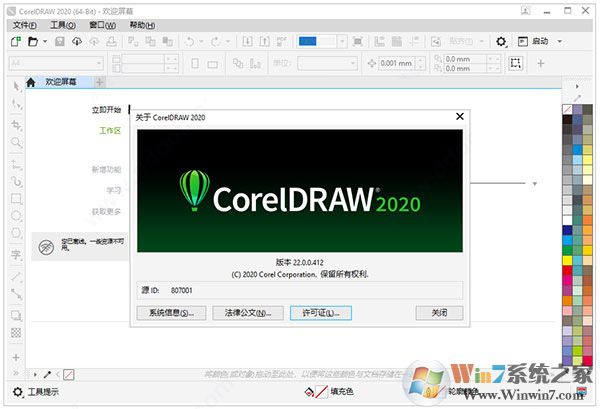Expand the color palette flyout arrow

coord(577,86)
